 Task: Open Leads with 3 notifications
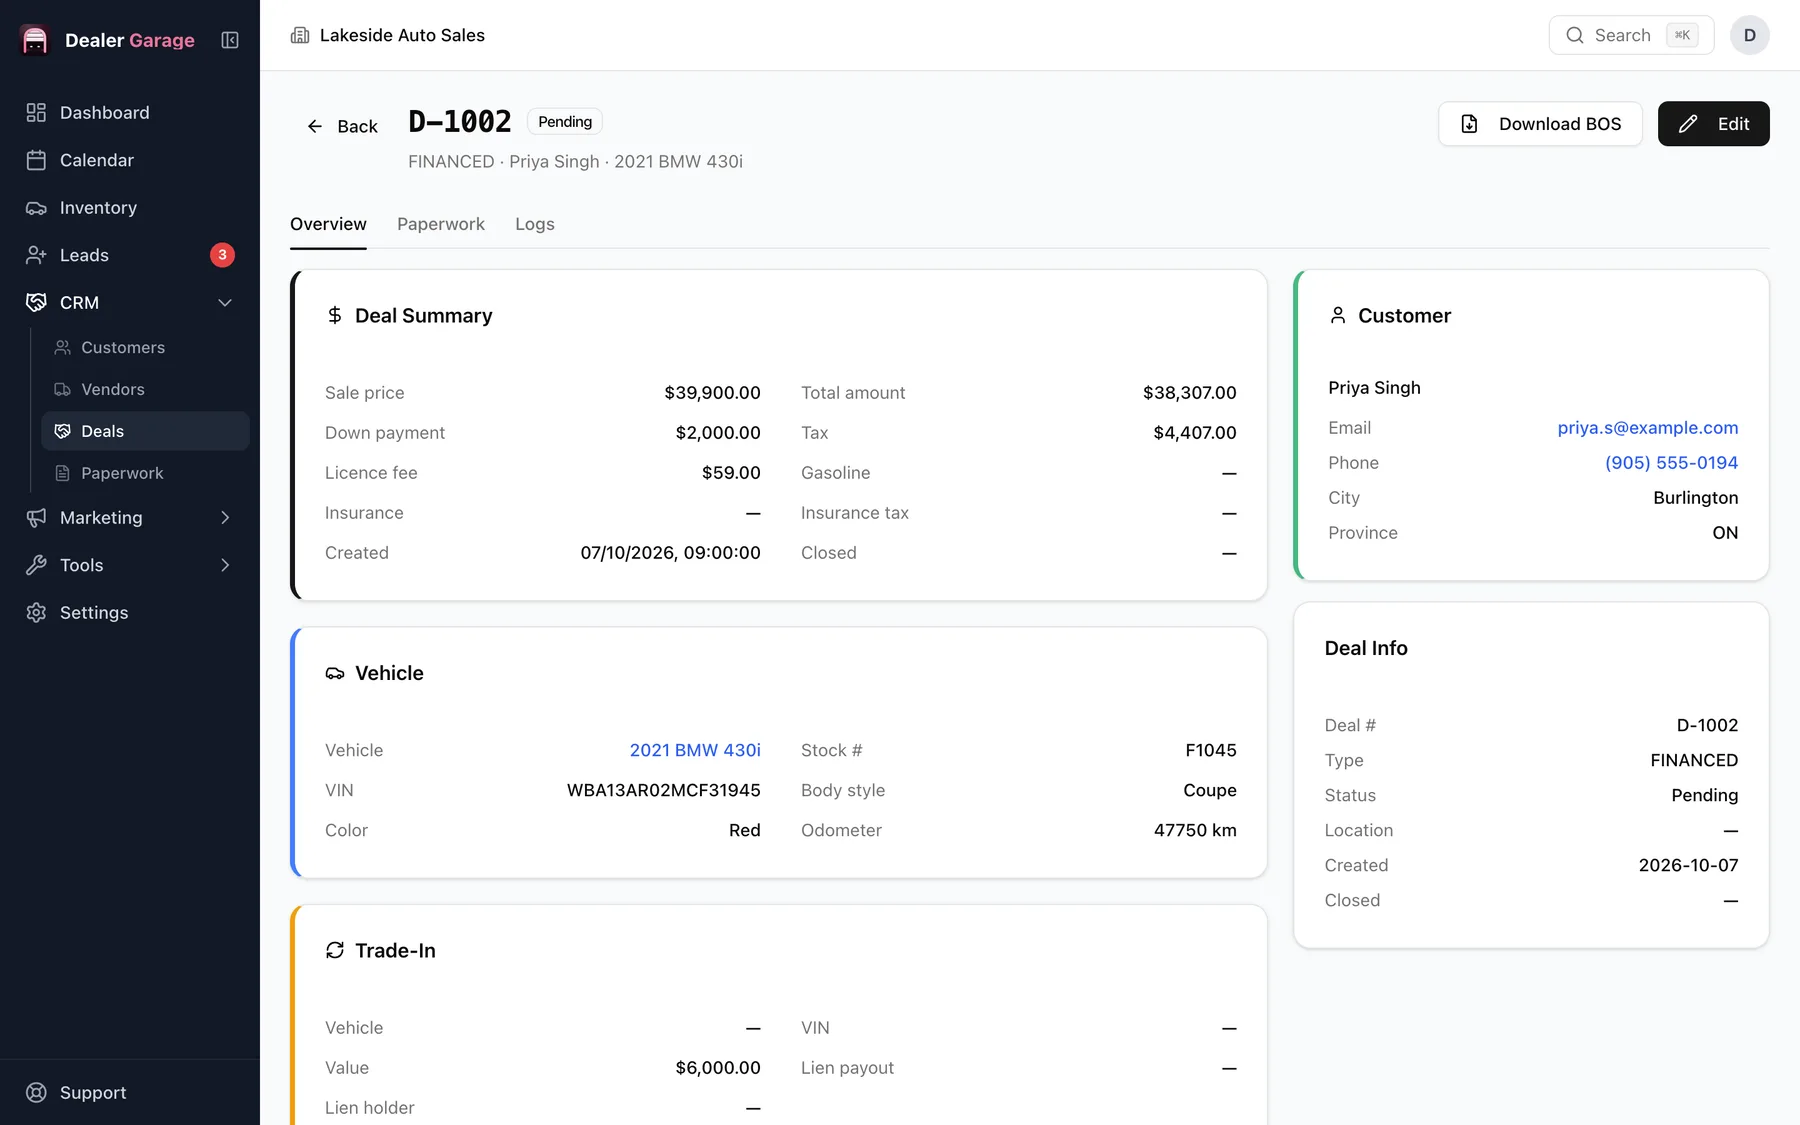[x=130, y=255]
